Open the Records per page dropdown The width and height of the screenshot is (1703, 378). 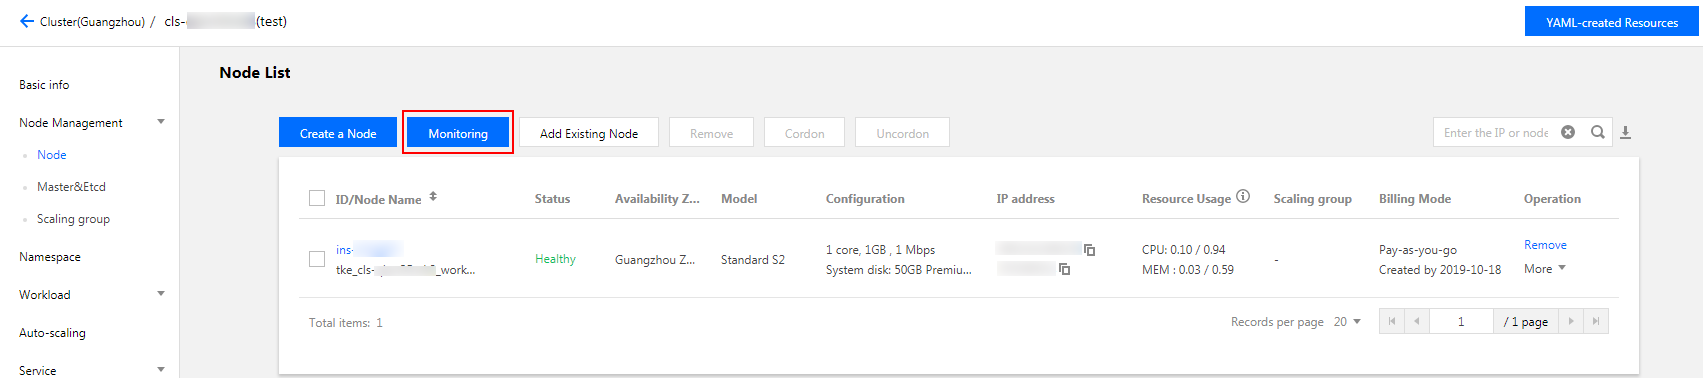[x=1348, y=322]
